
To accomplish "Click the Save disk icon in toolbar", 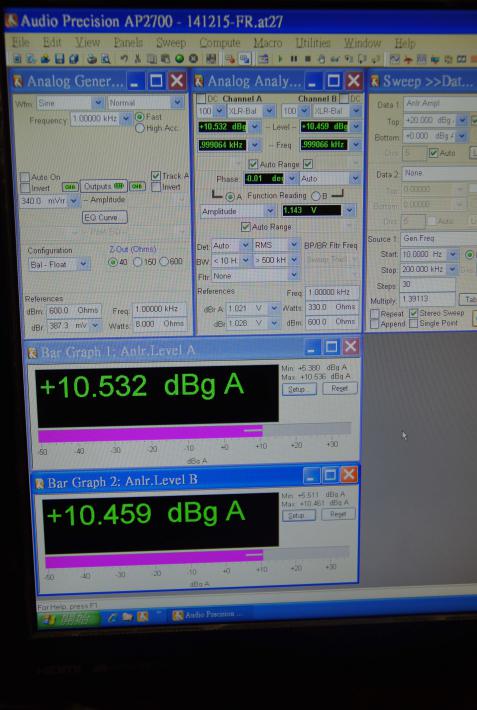I will (x=59, y=59).
